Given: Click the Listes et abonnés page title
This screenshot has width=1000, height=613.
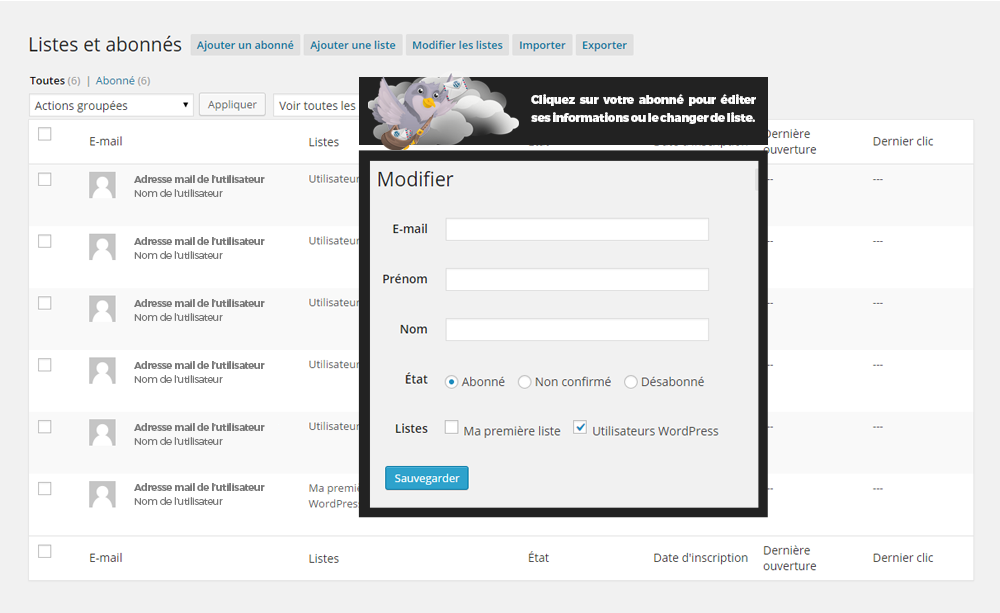Looking at the screenshot, I should point(105,44).
